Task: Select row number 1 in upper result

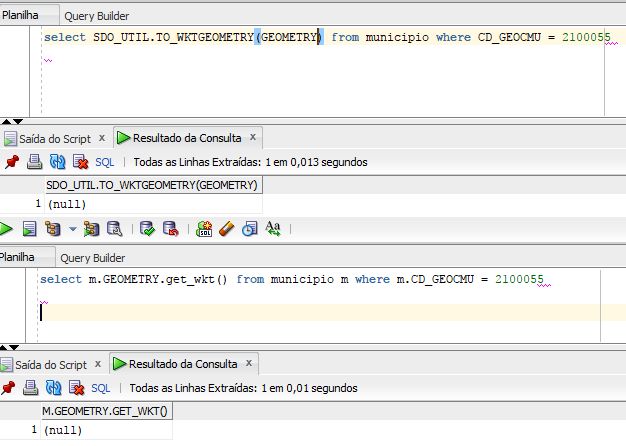Action: click(38, 204)
